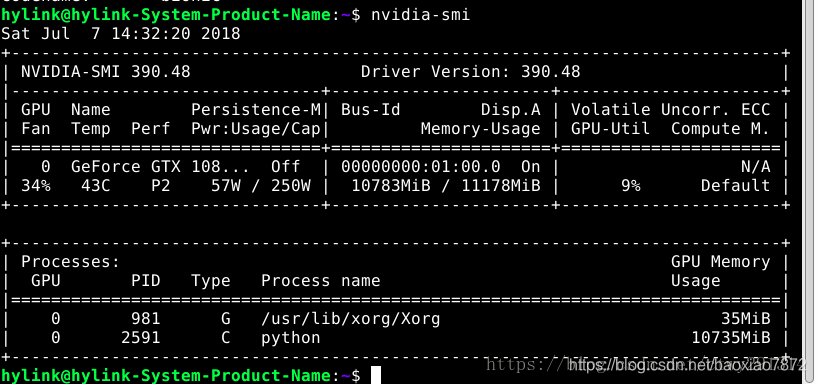Click PID 981 in process table

point(145,318)
